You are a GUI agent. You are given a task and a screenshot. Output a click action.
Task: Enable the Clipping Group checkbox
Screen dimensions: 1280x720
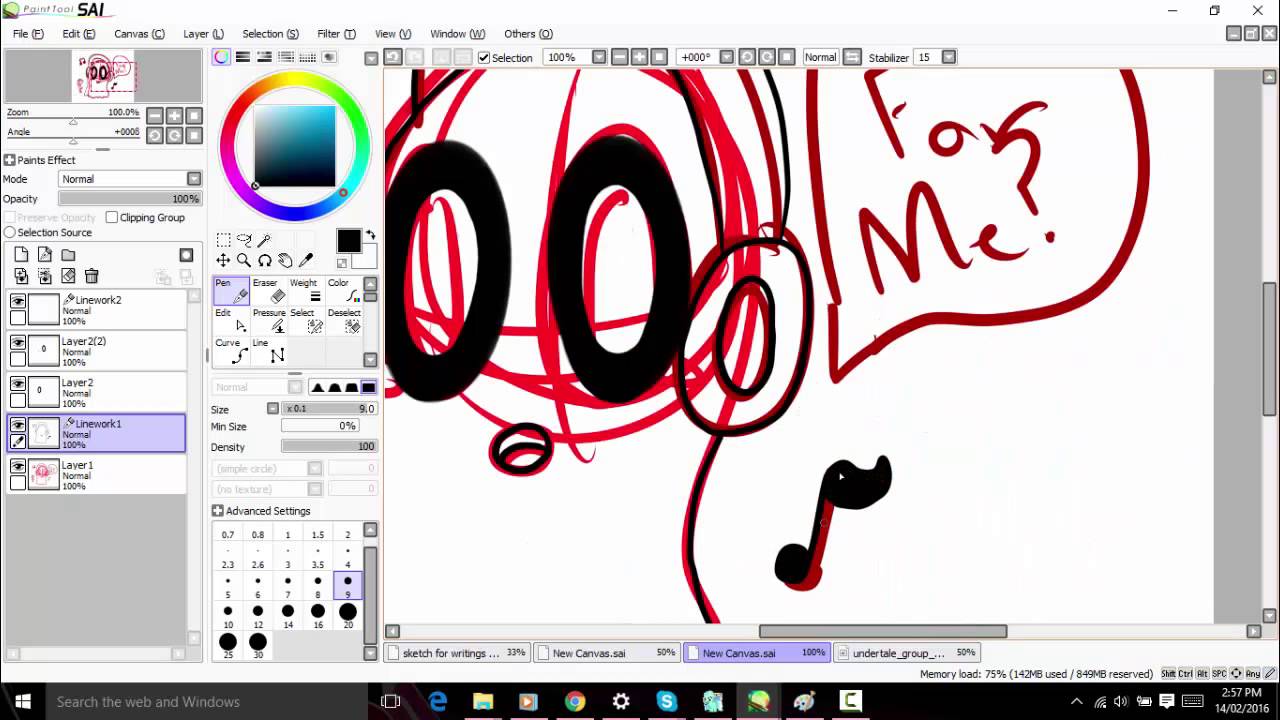112,217
